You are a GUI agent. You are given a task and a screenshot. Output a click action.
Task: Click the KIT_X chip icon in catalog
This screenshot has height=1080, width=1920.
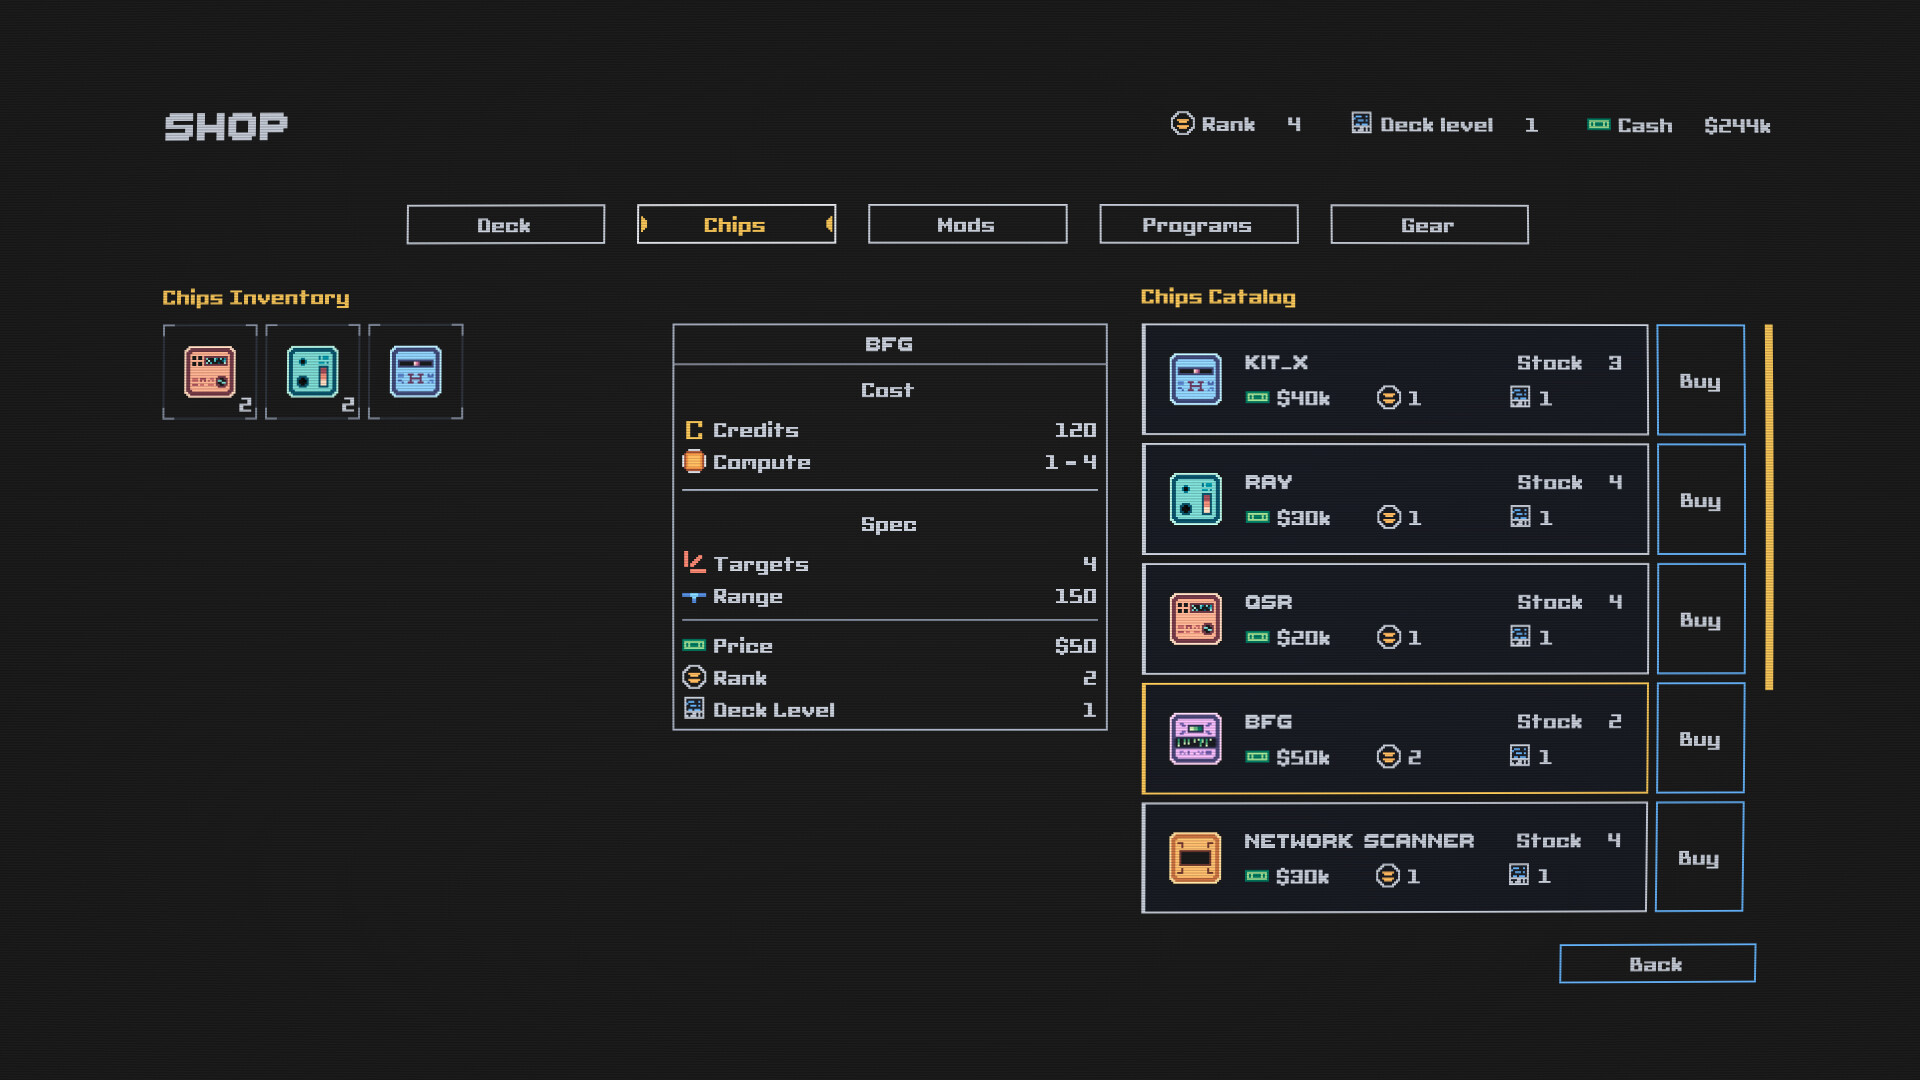1196,380
